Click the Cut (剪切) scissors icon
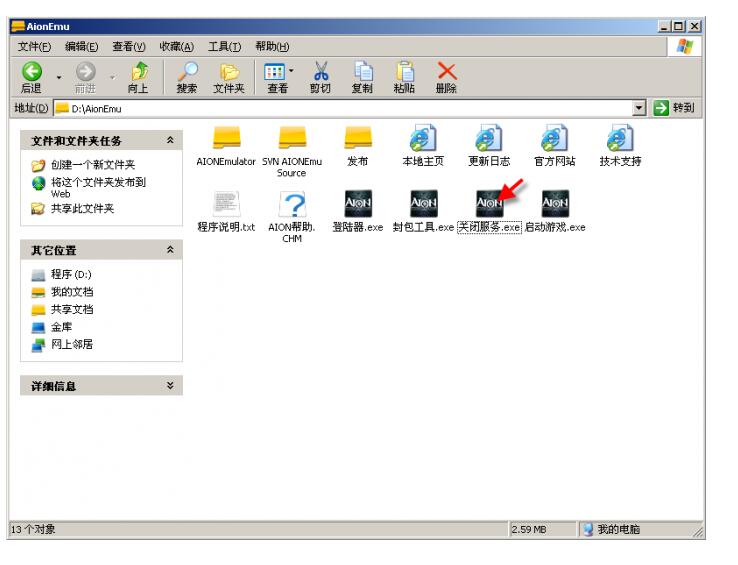738x565 pixels. (x=320, y=78)
